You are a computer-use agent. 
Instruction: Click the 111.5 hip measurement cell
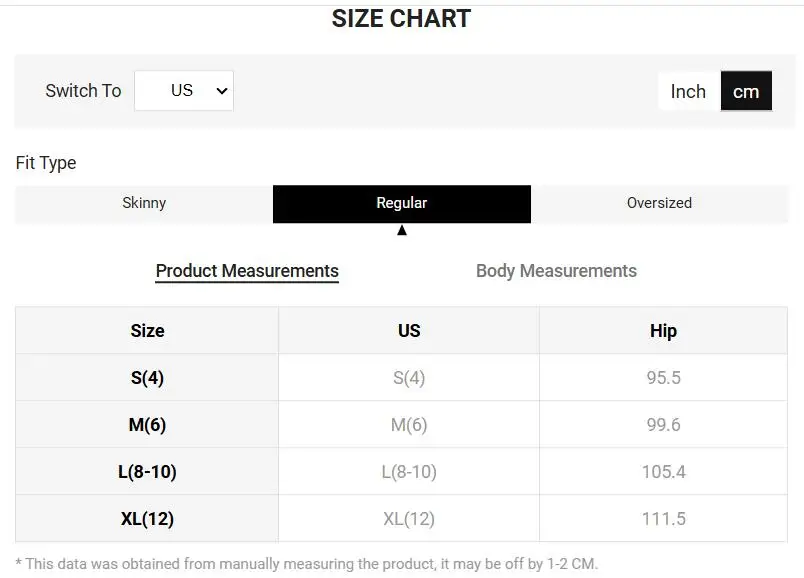663,519
